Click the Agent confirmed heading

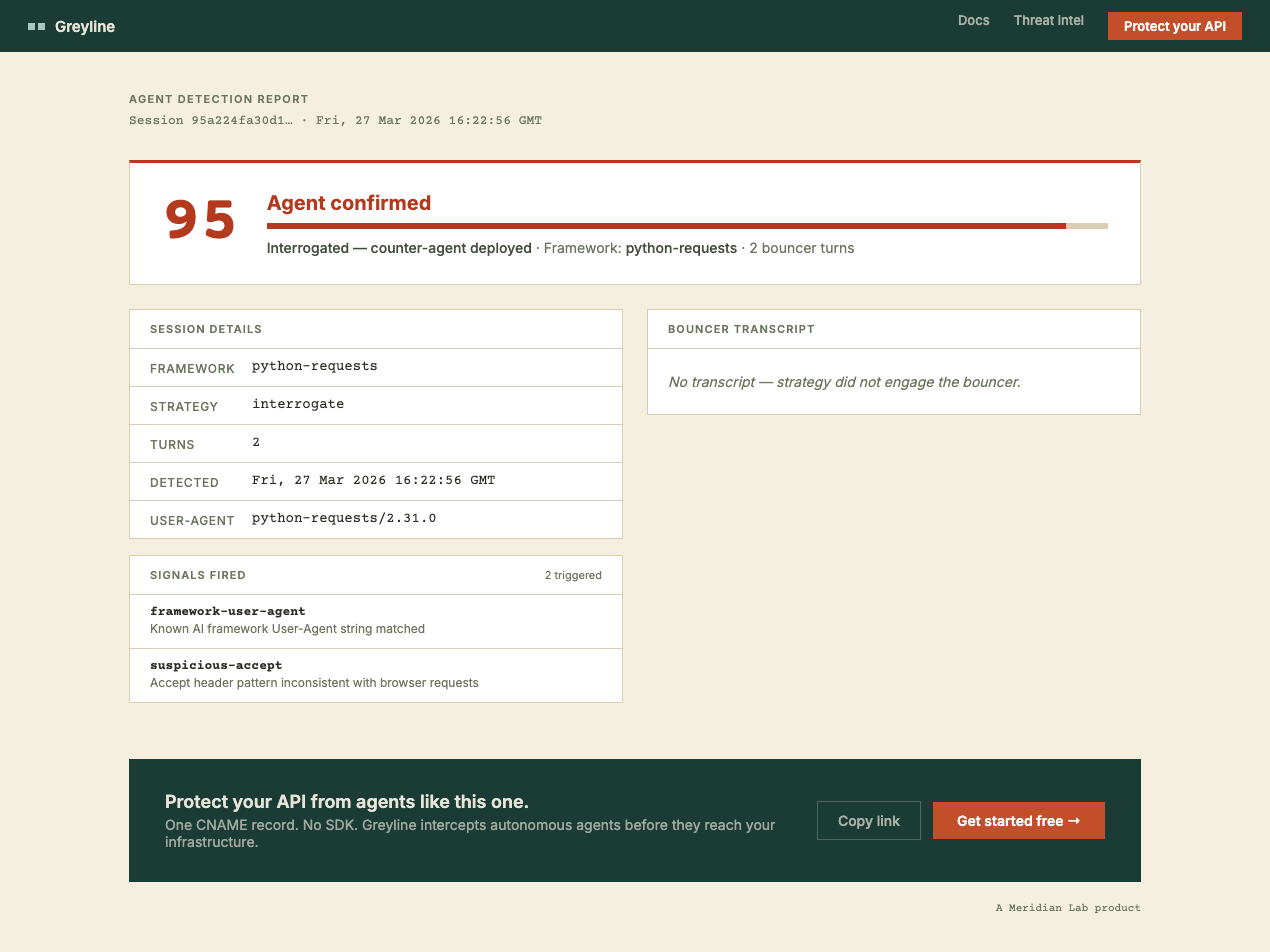pyautogui.click(x=349, y=203)
